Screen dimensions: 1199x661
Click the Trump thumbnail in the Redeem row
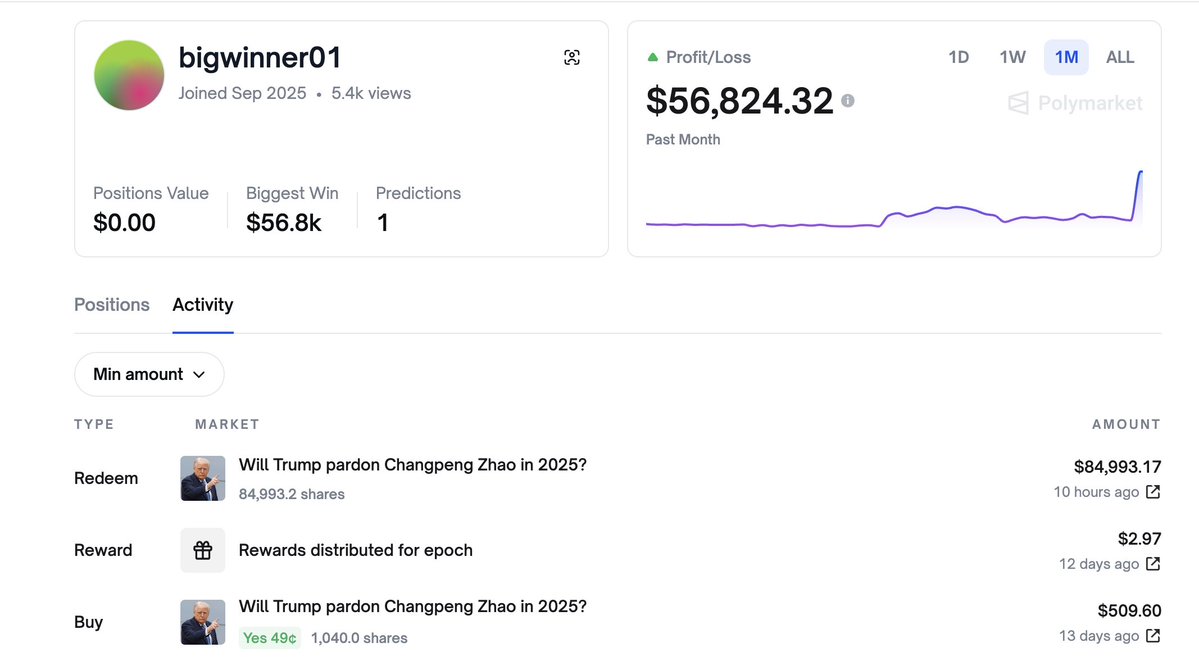coord(203,478)
